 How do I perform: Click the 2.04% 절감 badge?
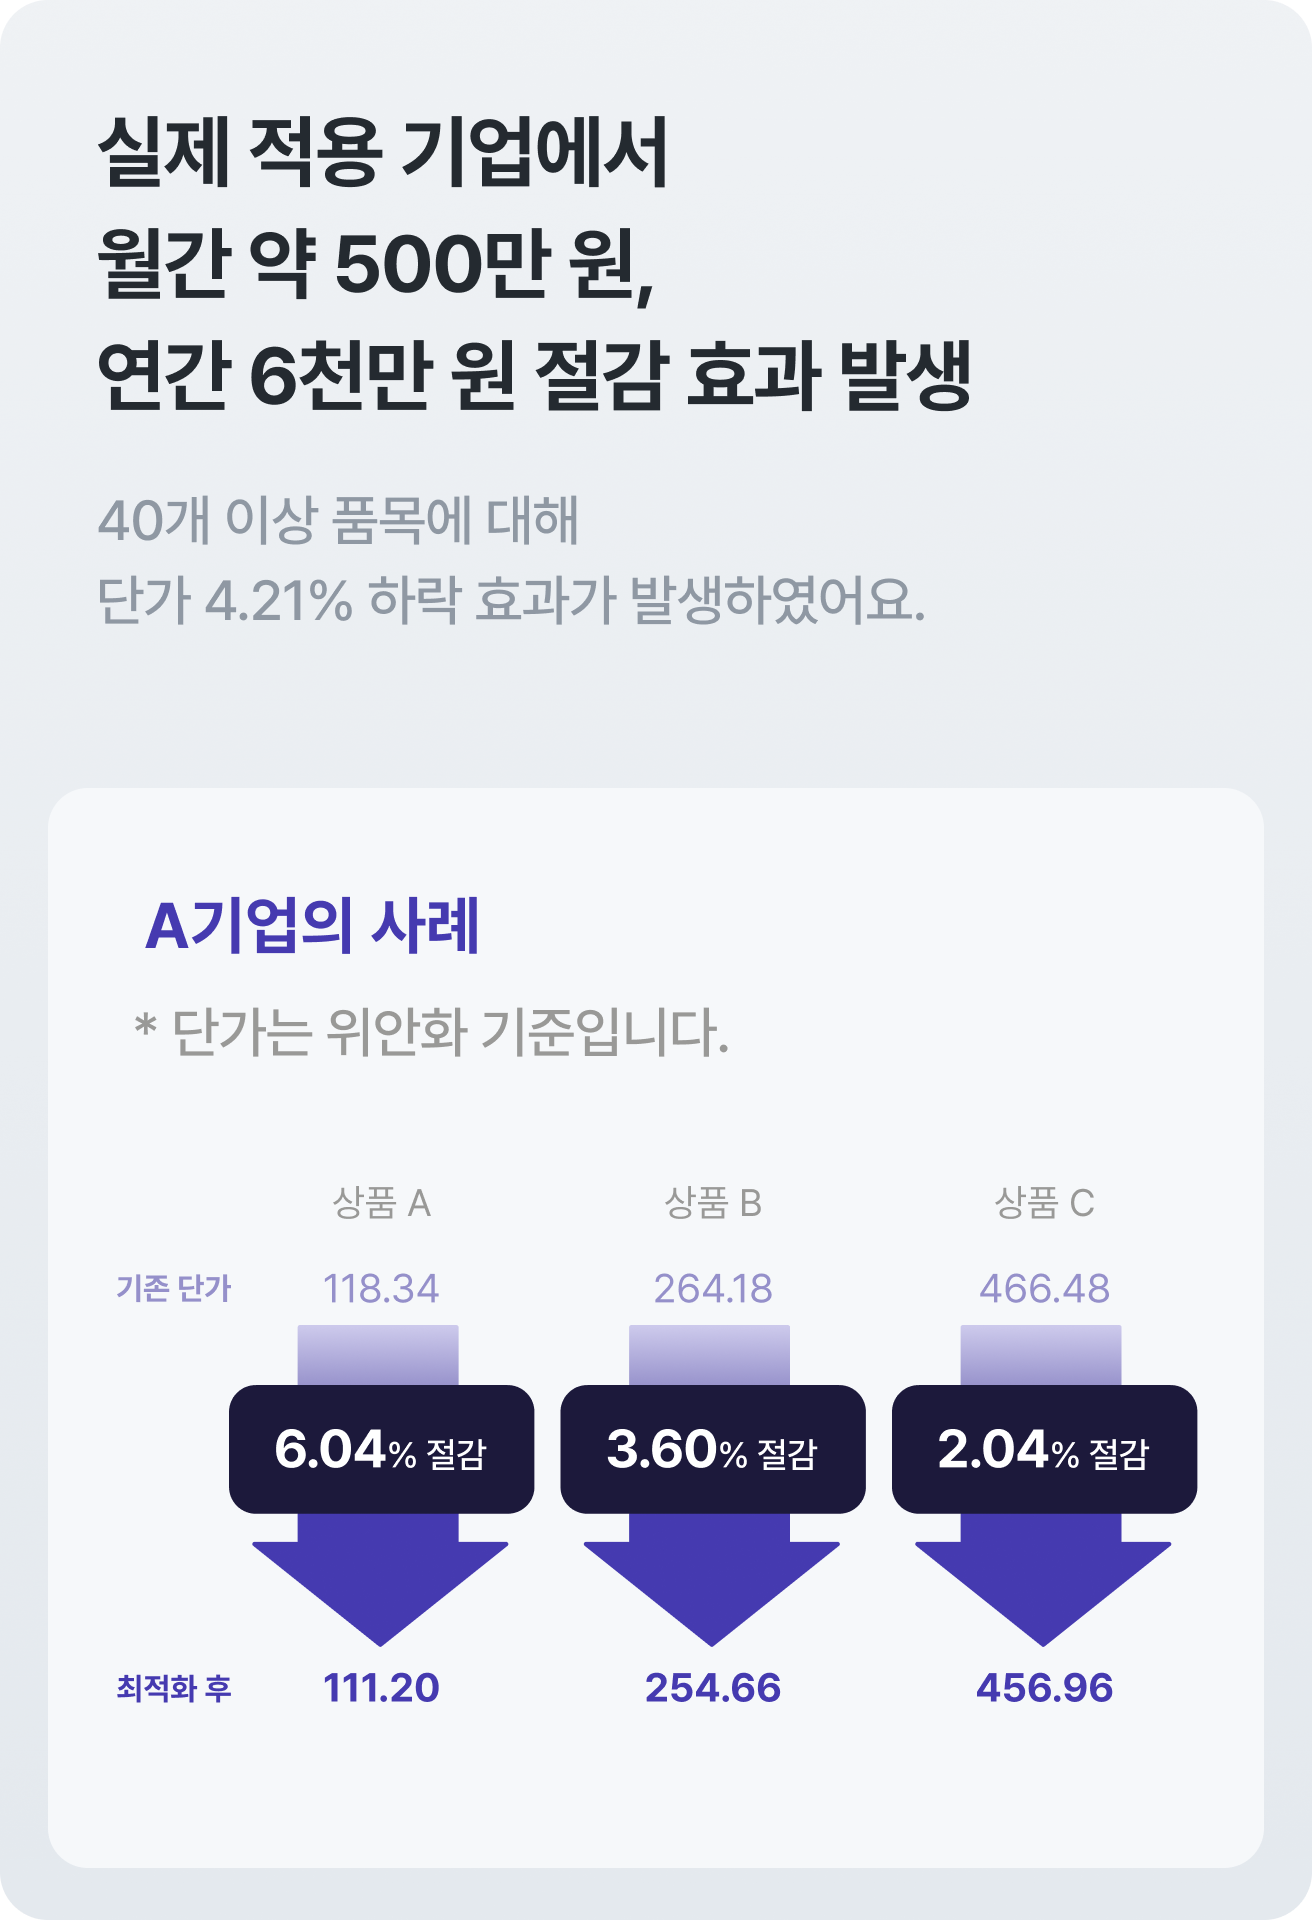coord(1044,1449)
